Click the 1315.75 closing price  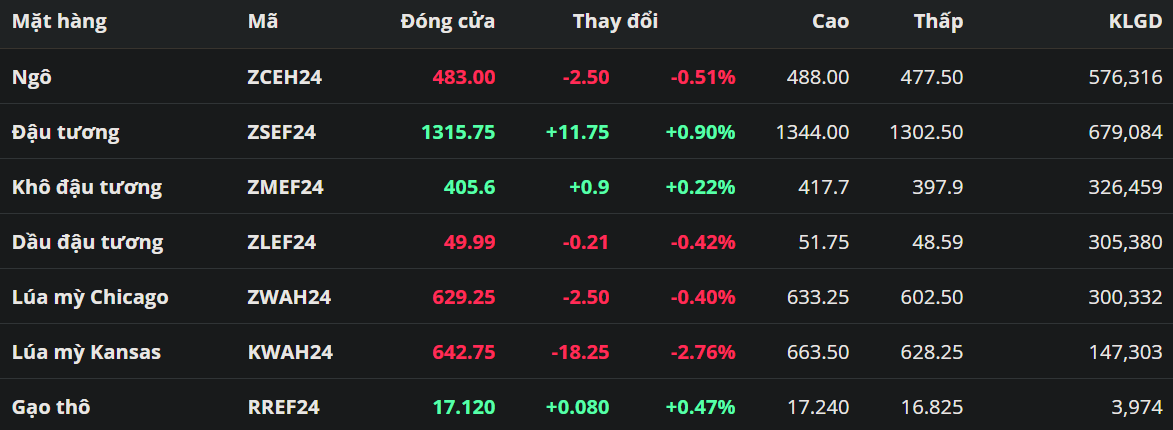[458, 132]
